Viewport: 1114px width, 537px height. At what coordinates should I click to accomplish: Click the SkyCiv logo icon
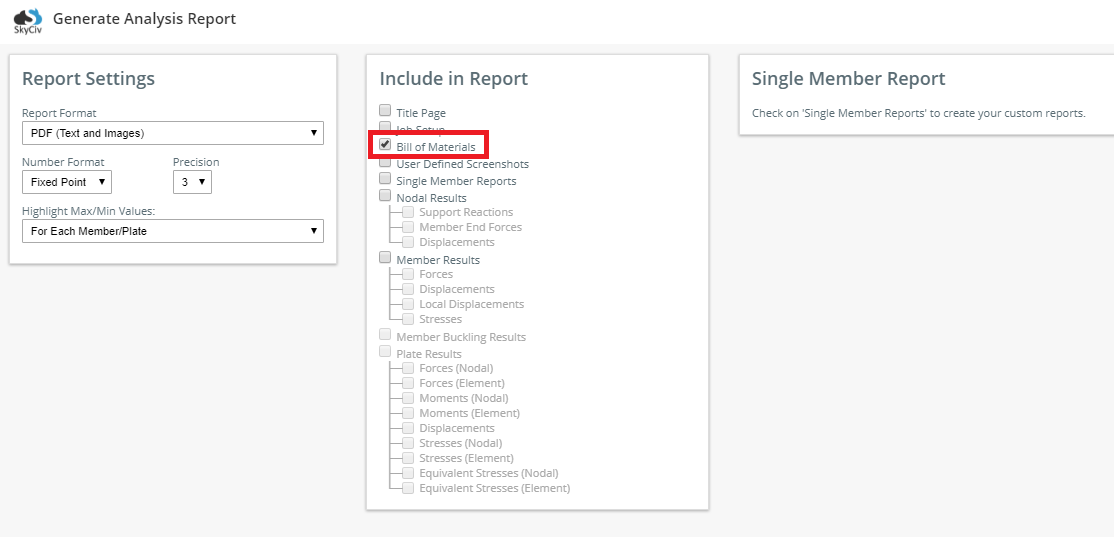(28, 21)
